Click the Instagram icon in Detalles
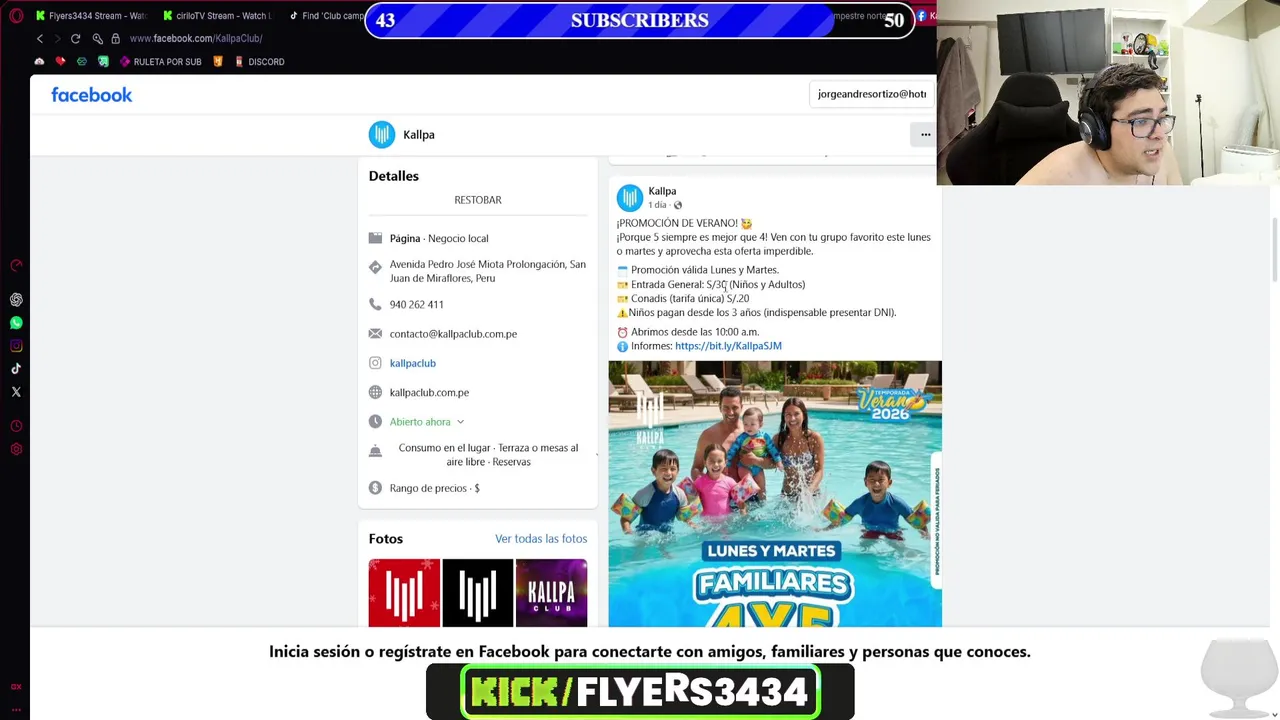1280x720 pixels. [375, 363]
